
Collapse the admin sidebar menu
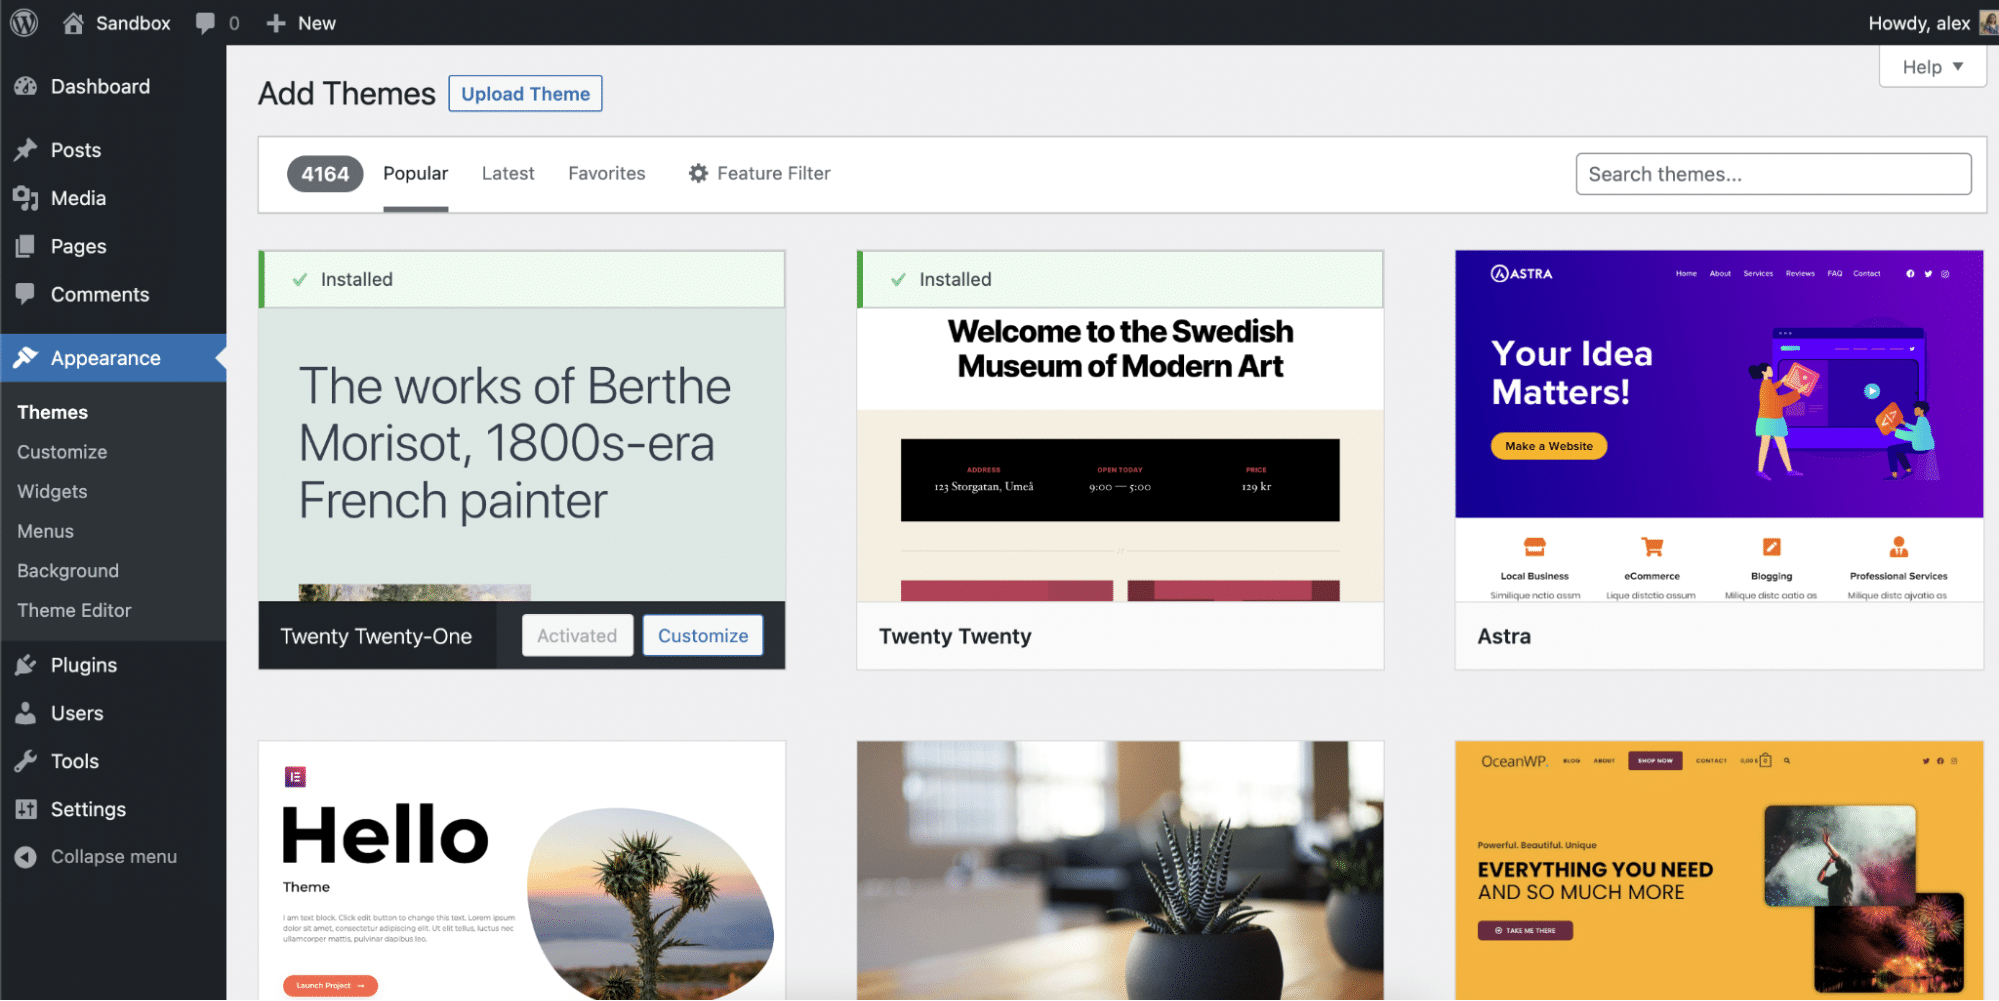tap(25, 856)
